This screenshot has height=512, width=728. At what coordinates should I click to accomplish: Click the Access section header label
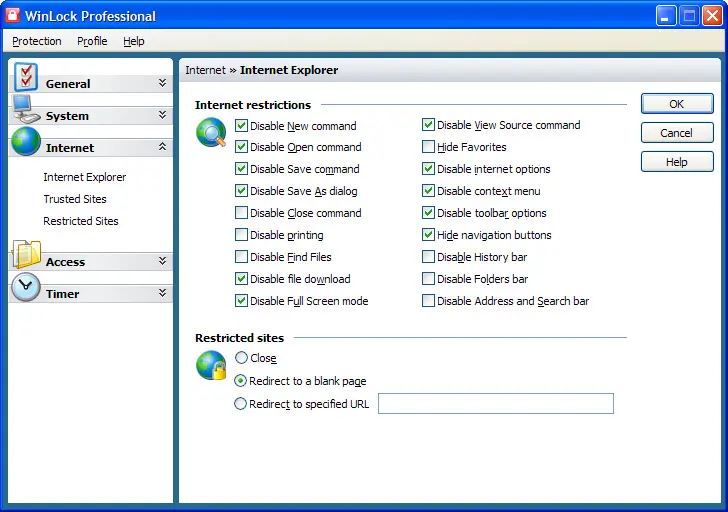tap(65, 262)
